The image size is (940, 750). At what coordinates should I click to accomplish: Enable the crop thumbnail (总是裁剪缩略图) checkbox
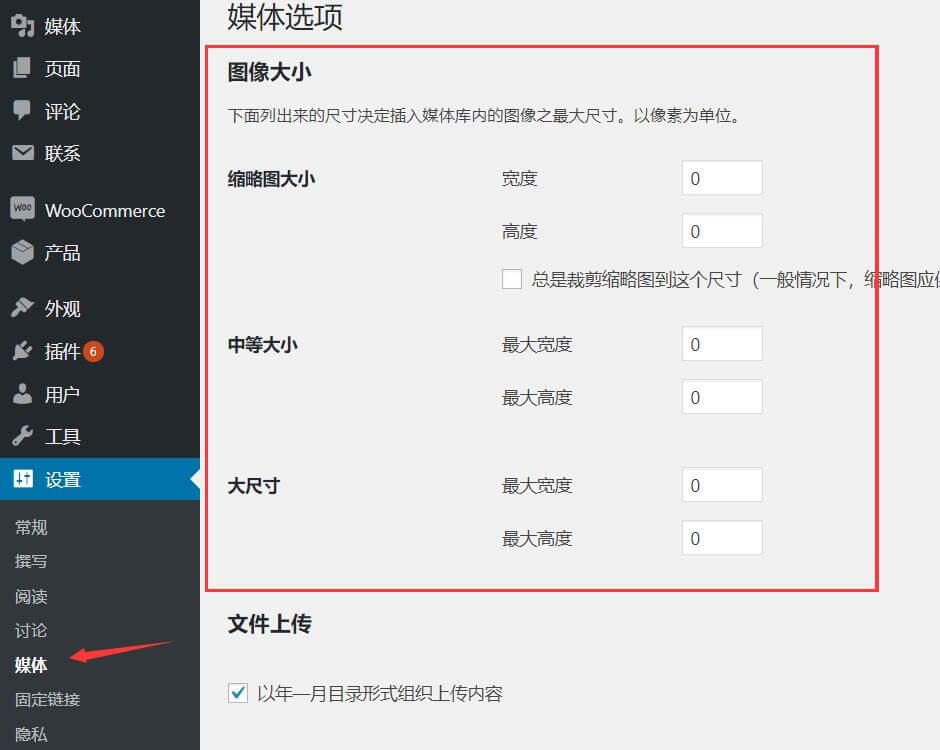[x=512, y=280]
